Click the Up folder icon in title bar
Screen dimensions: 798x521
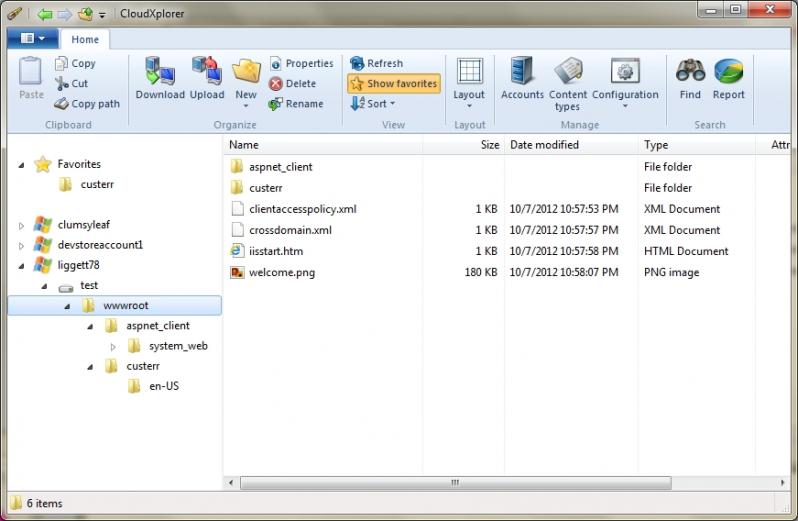click(x=85, y=14)
